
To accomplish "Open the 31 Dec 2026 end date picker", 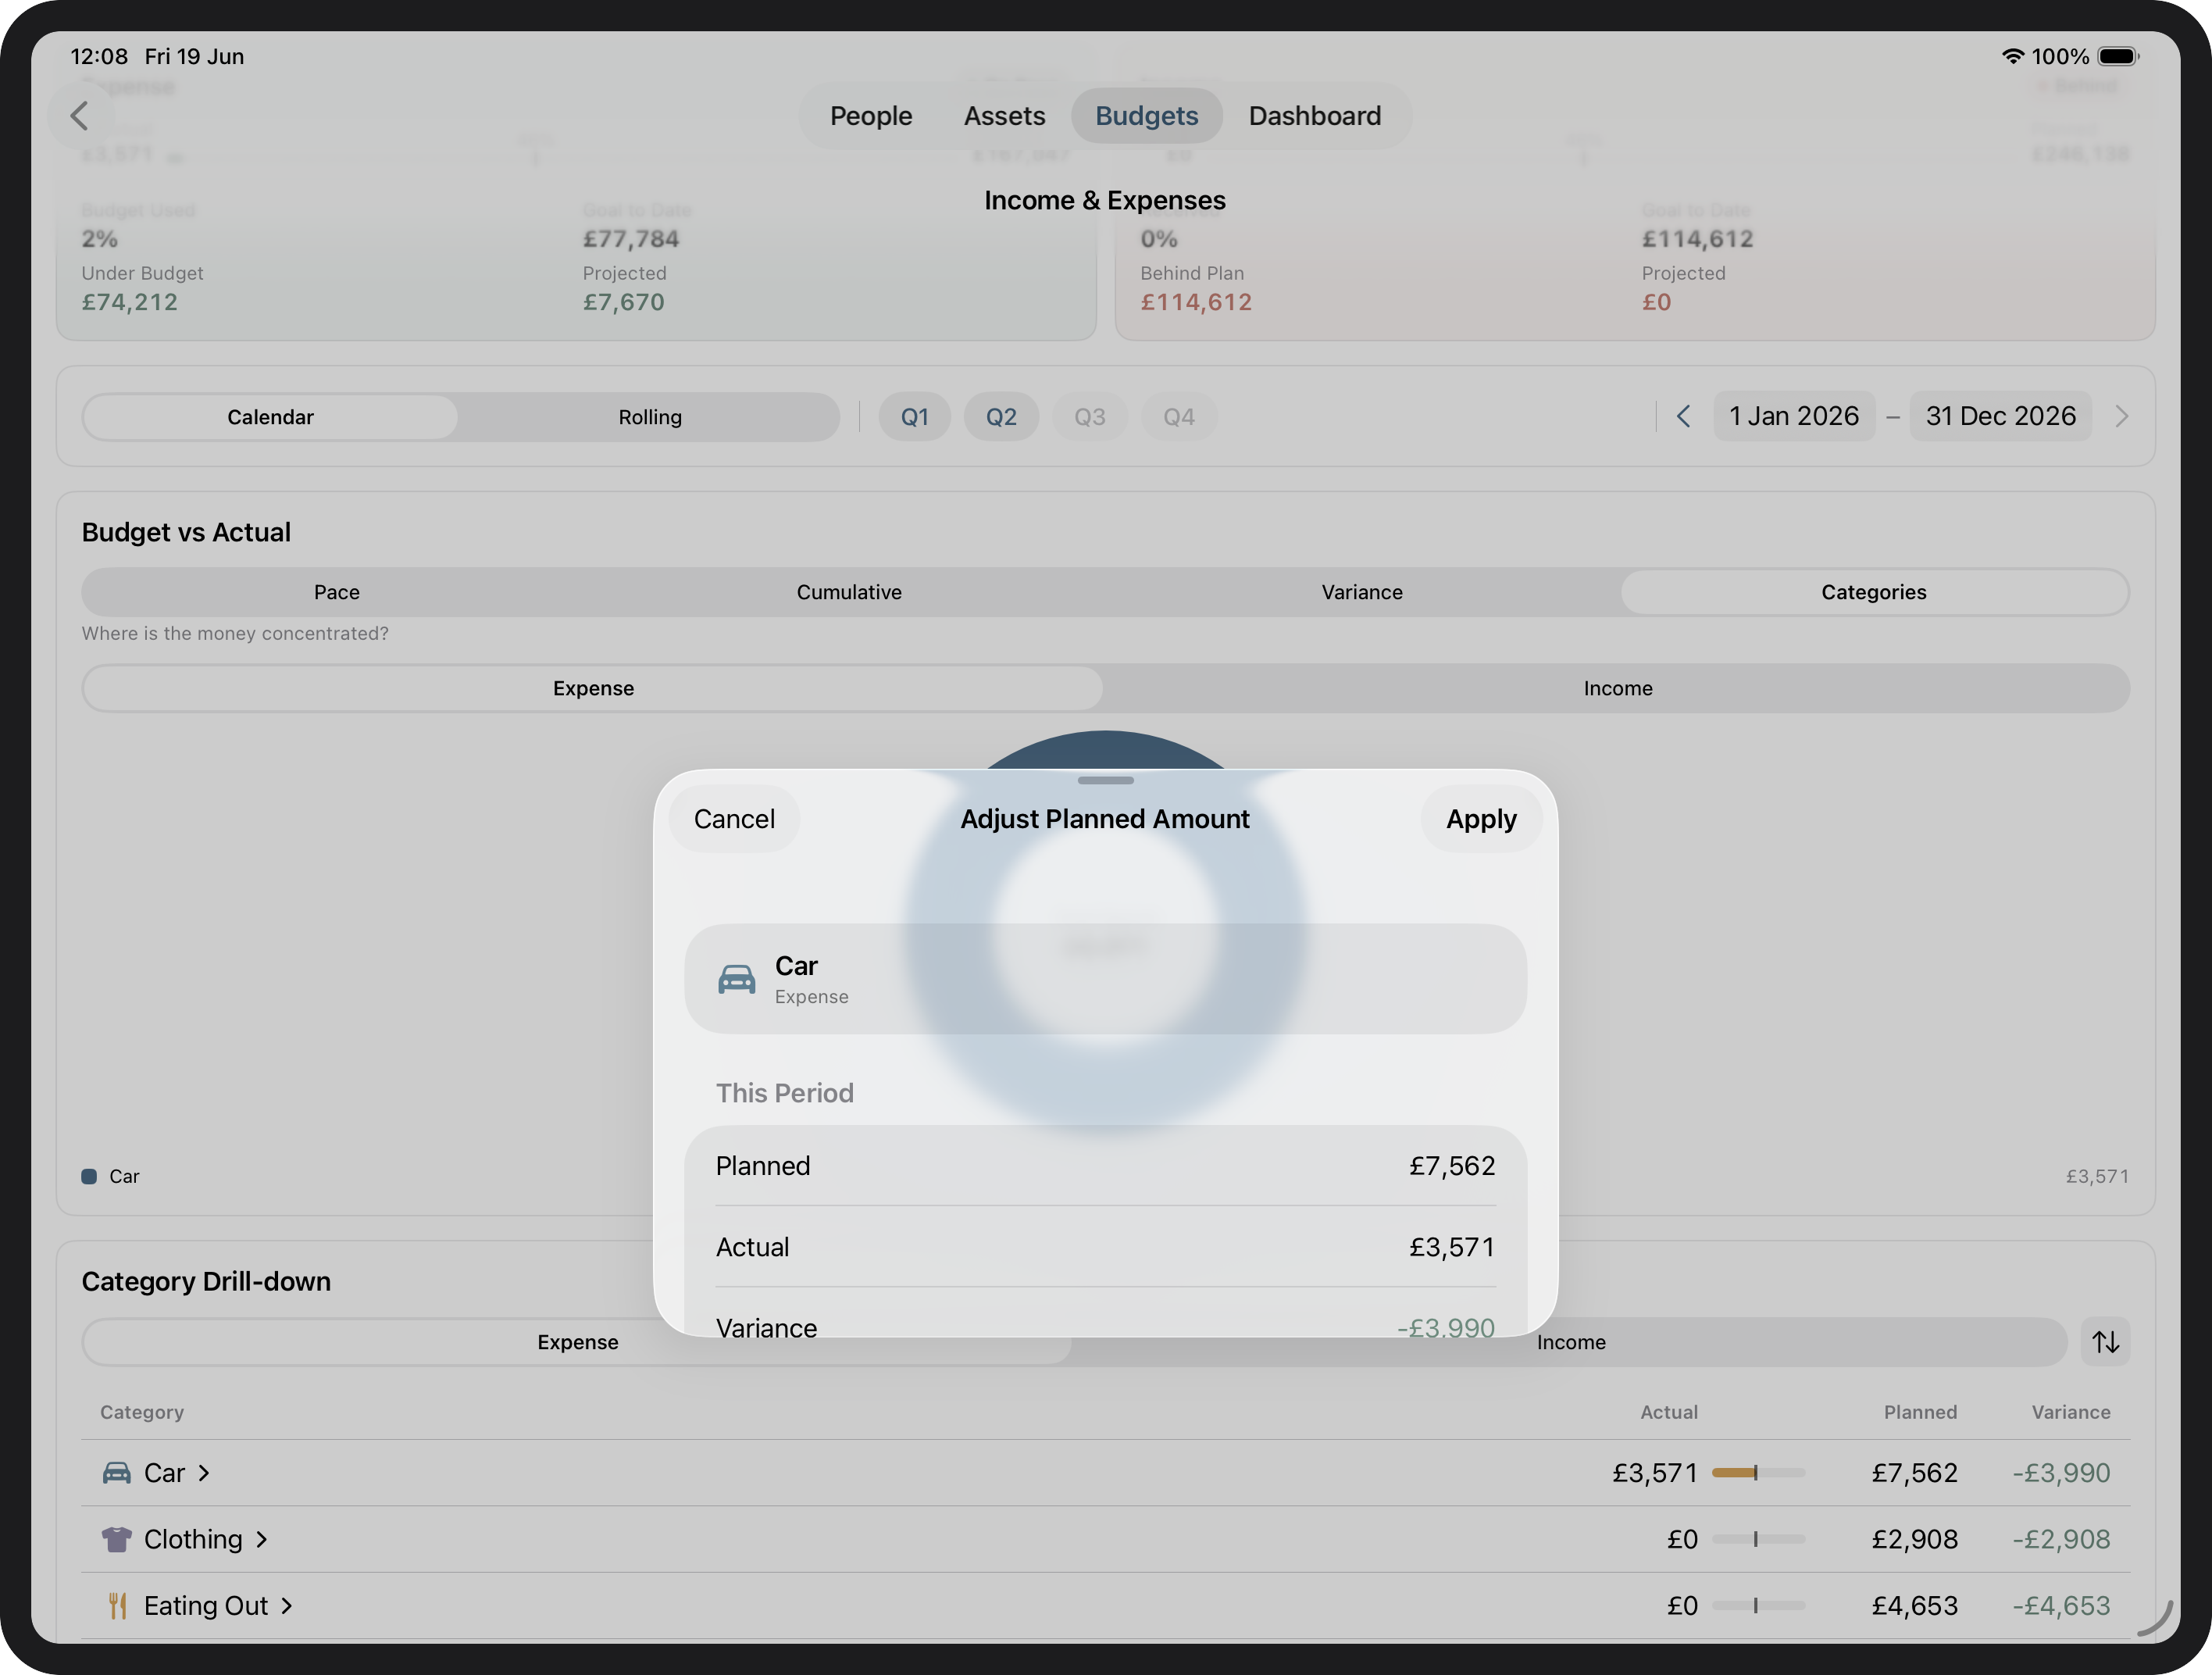I will 2000,416.
